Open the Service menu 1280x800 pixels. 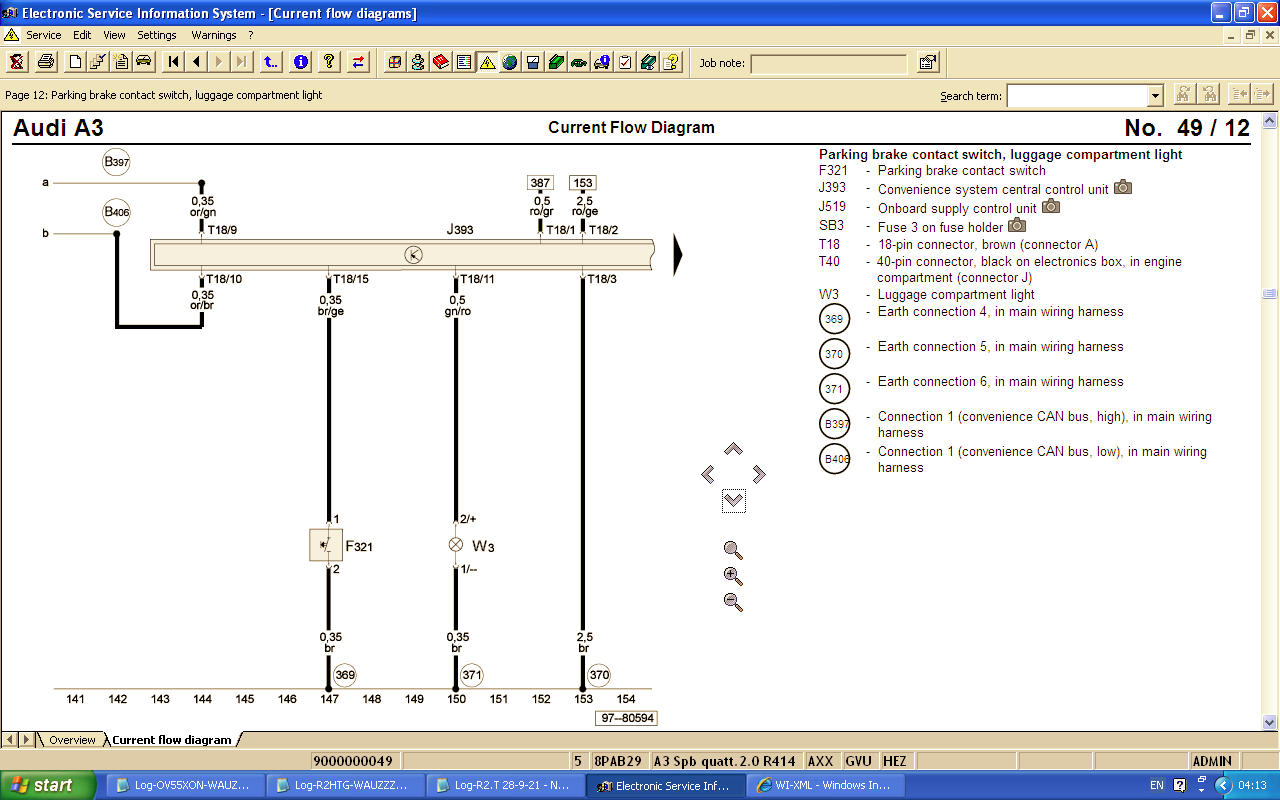pos(44,35)
